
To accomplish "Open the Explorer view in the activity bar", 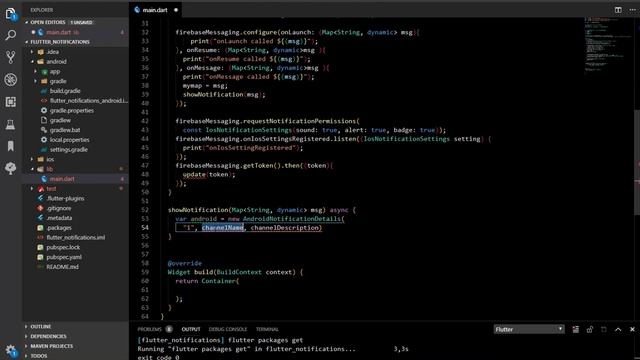I will [x=11, y=14].
